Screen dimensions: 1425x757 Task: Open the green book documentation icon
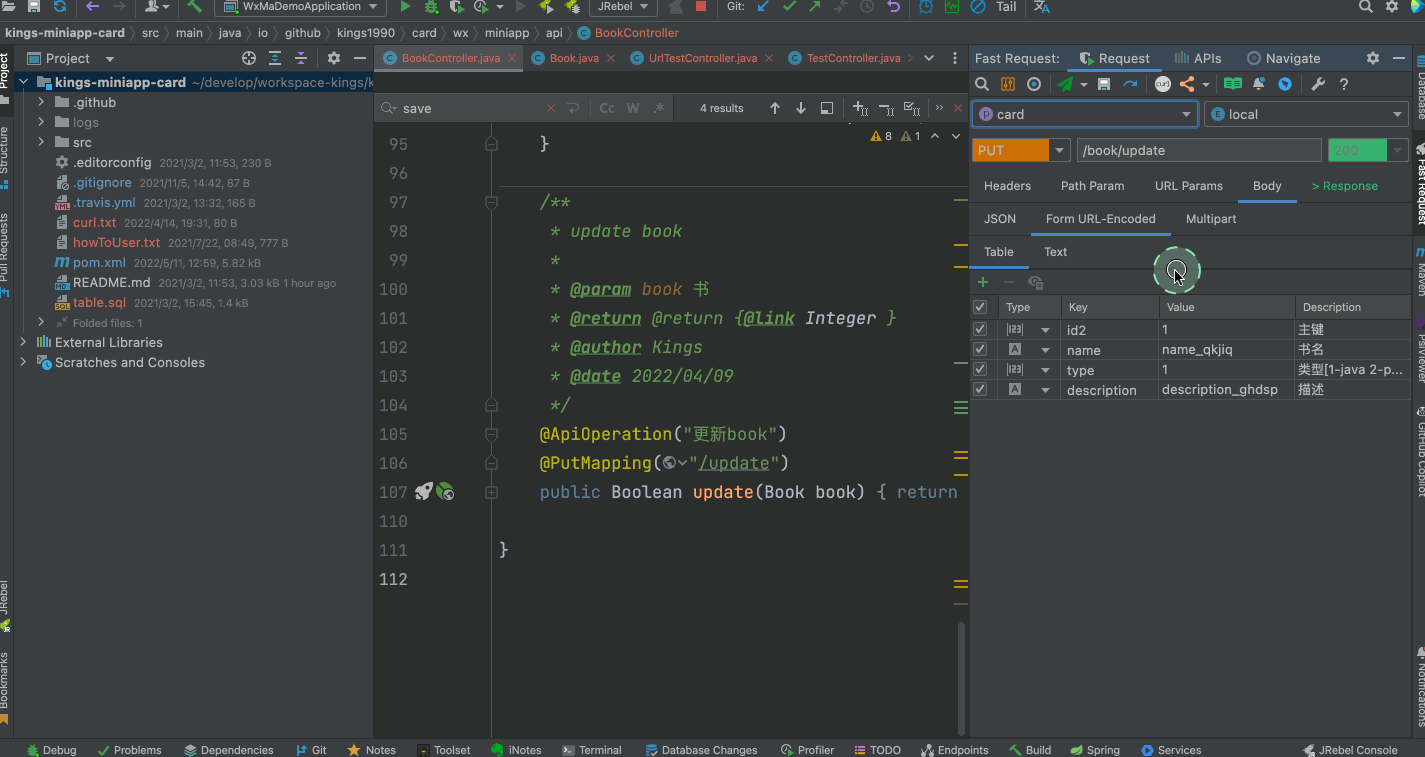pos(1233,85)
